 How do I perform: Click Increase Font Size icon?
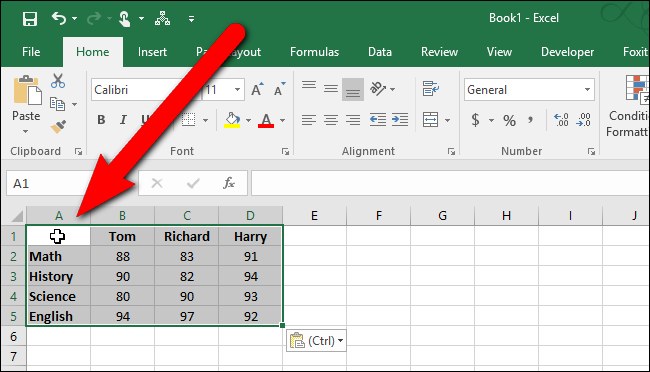257,89
